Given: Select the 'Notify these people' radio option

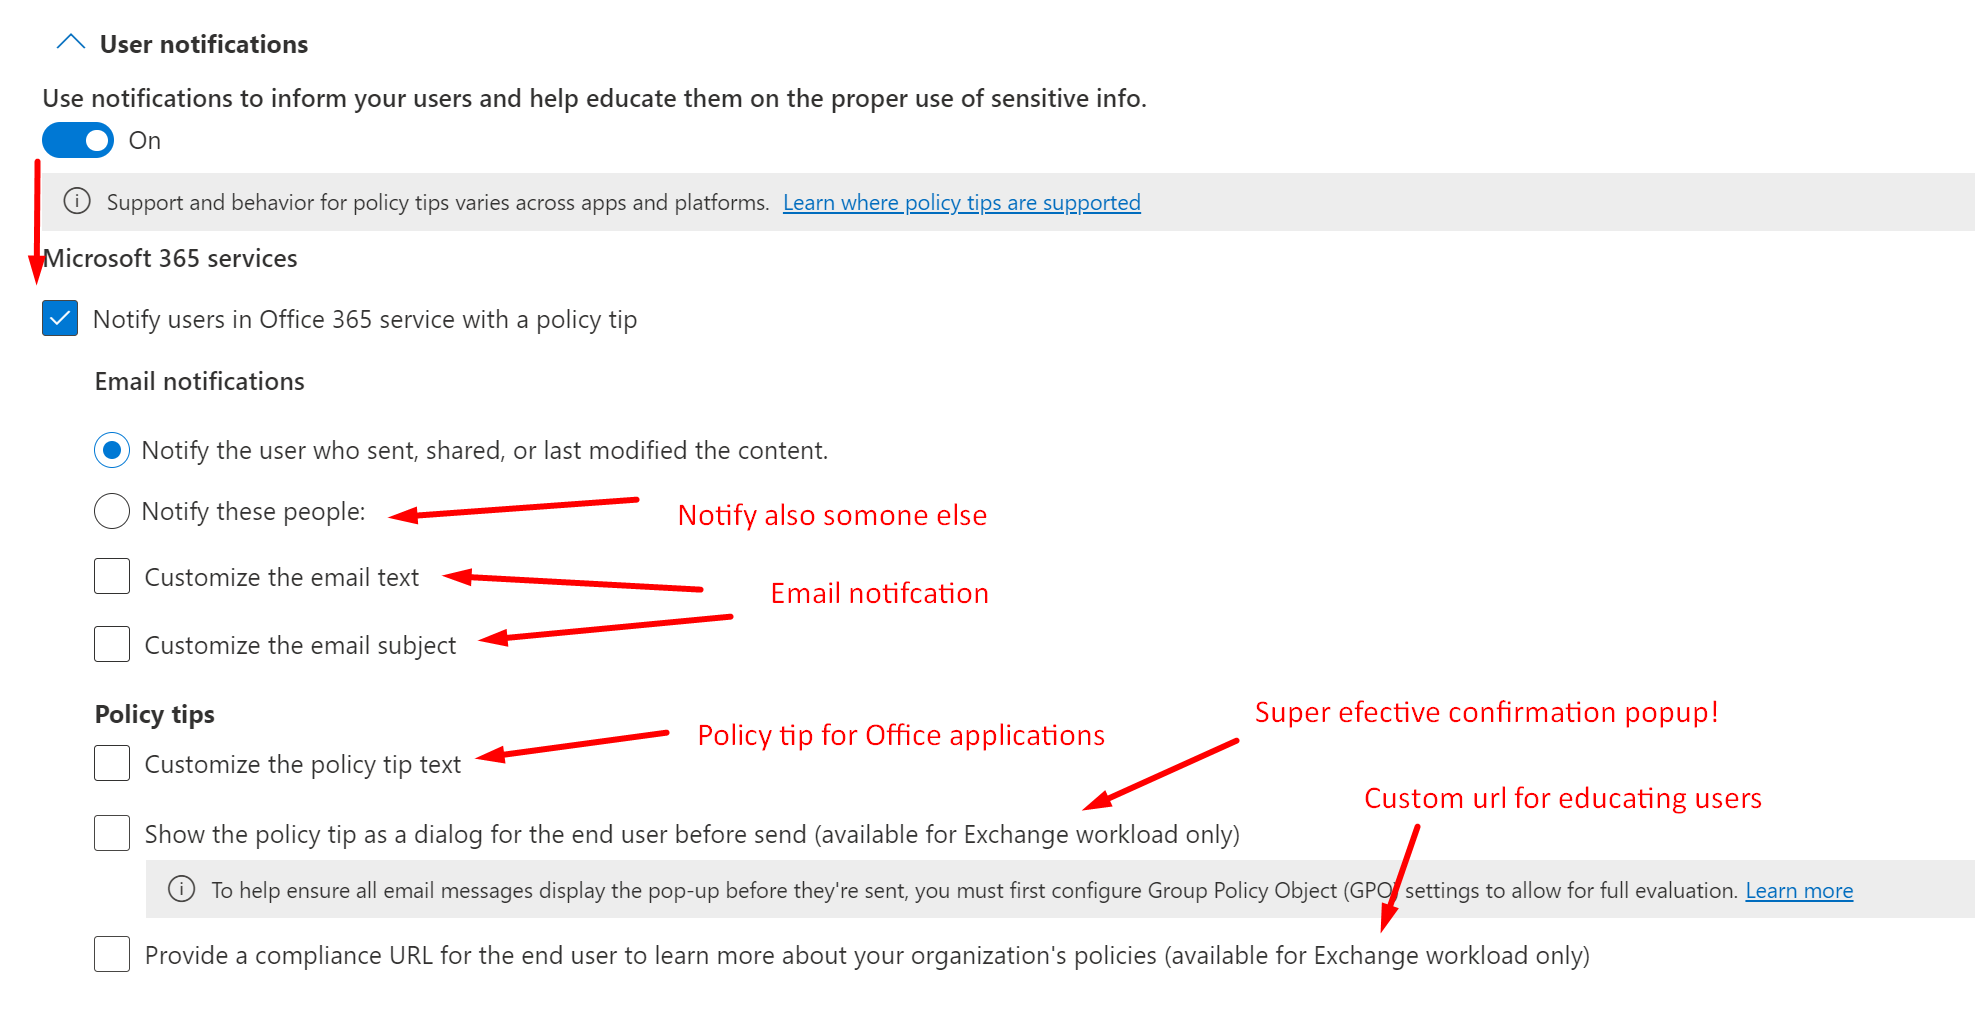Looking at the screenshot, I should (x=112, y=512).
